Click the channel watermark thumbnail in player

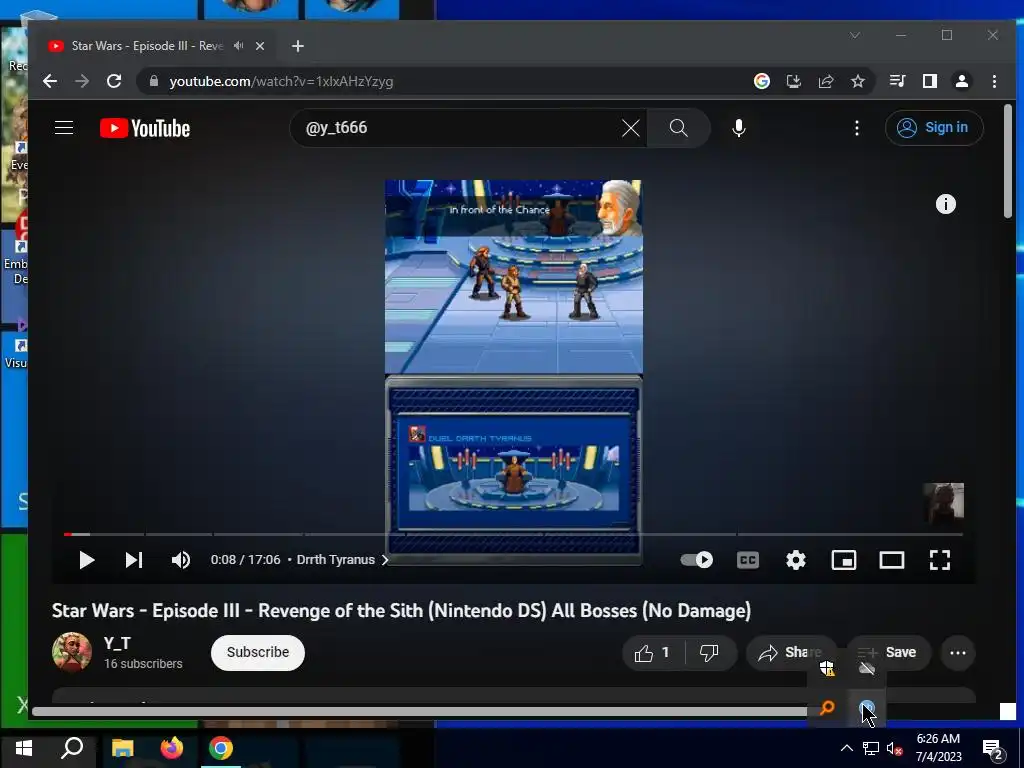click(943, 503)
